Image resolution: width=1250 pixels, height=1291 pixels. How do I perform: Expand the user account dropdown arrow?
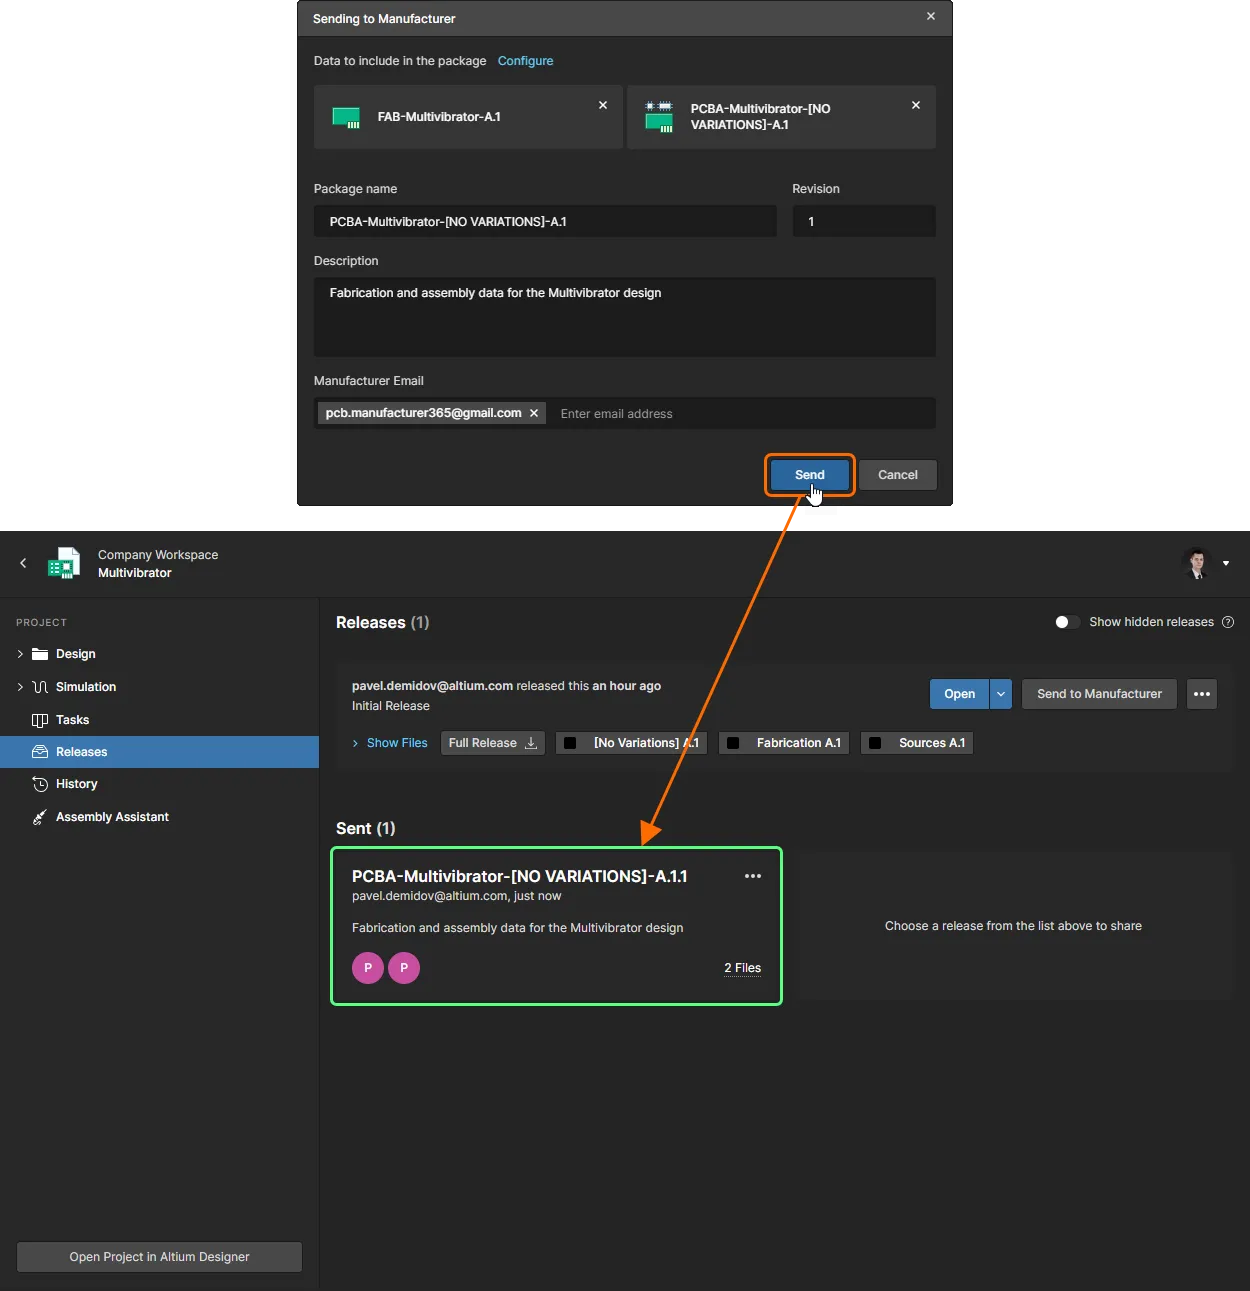click(x=1226, y=563)
